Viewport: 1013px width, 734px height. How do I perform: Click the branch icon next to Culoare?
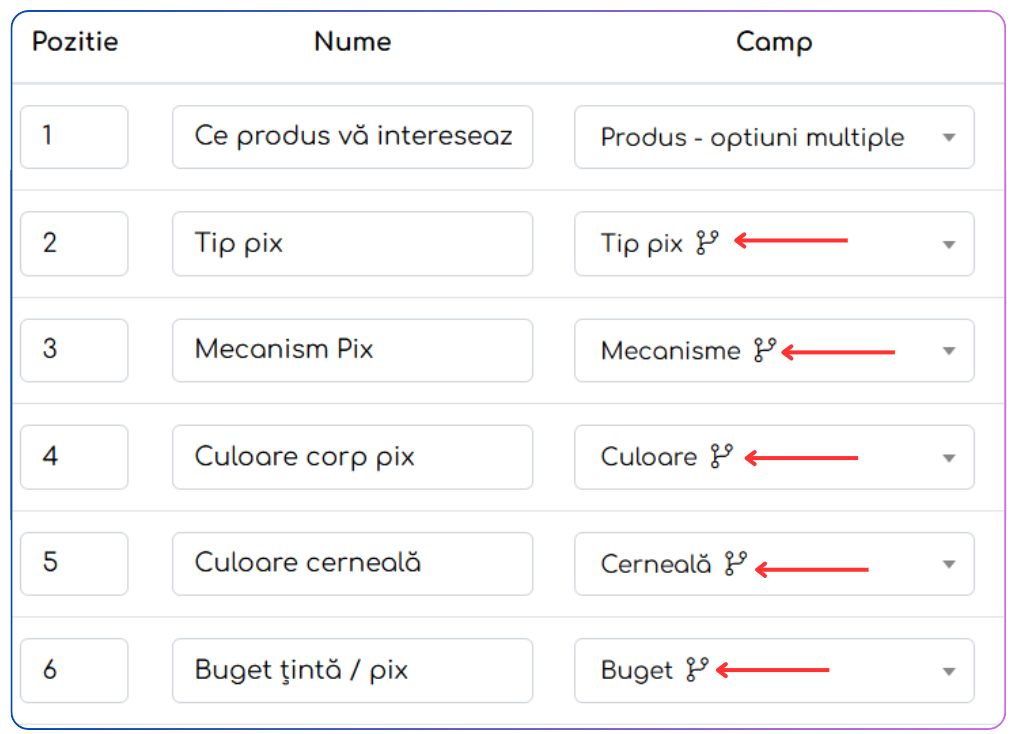tap(721, 457)
